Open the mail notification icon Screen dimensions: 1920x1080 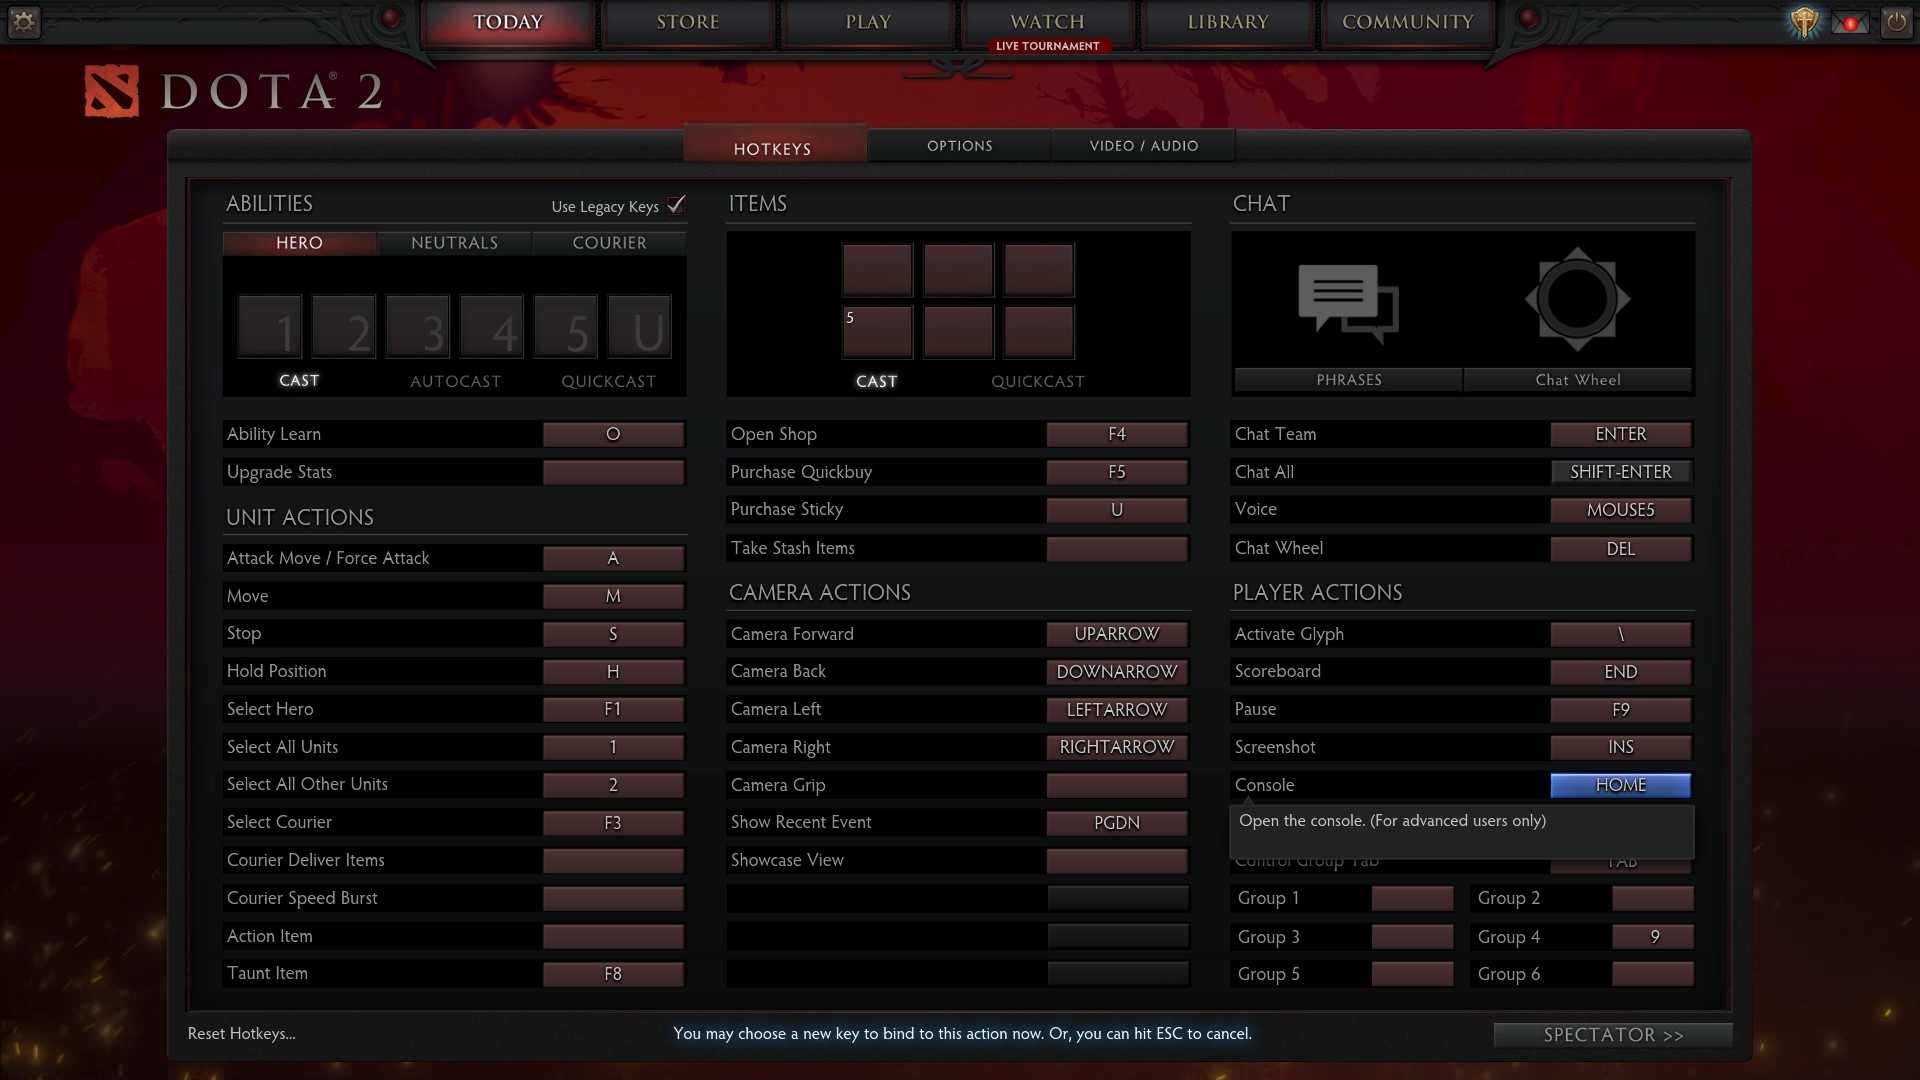1850,22
